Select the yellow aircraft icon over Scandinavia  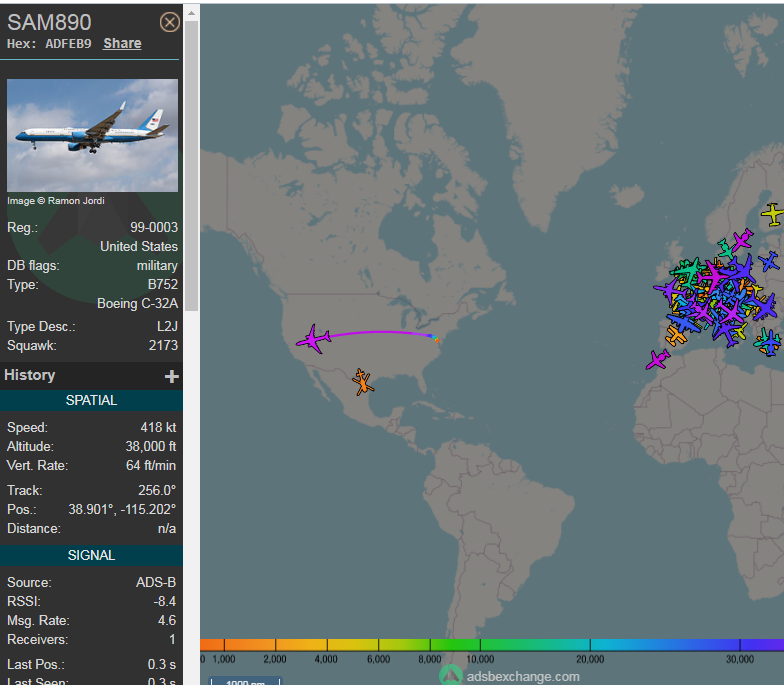[772, 214]
